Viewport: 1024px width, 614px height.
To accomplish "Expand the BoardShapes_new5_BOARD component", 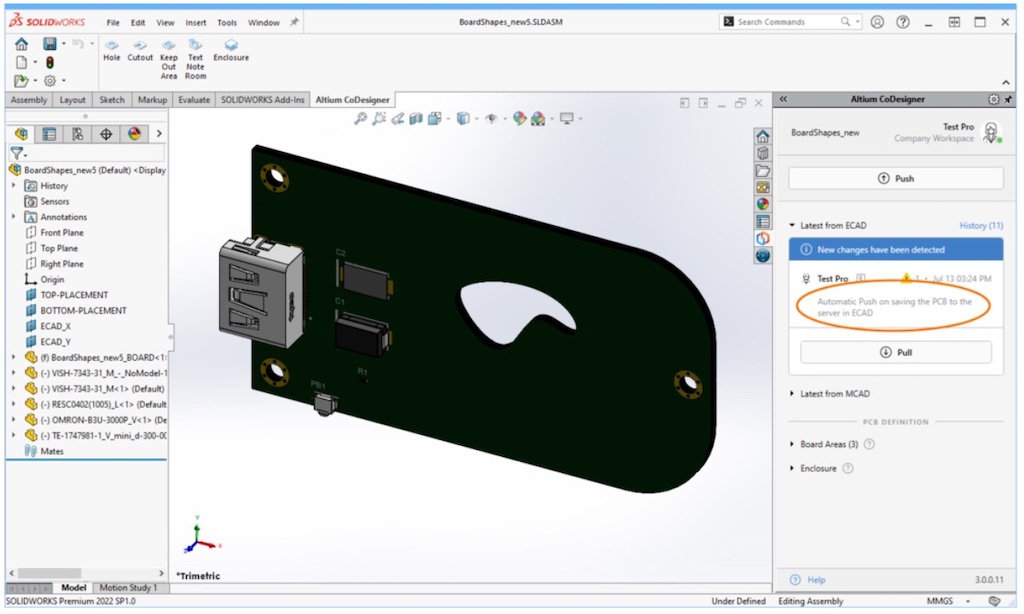I will point(14,357).
